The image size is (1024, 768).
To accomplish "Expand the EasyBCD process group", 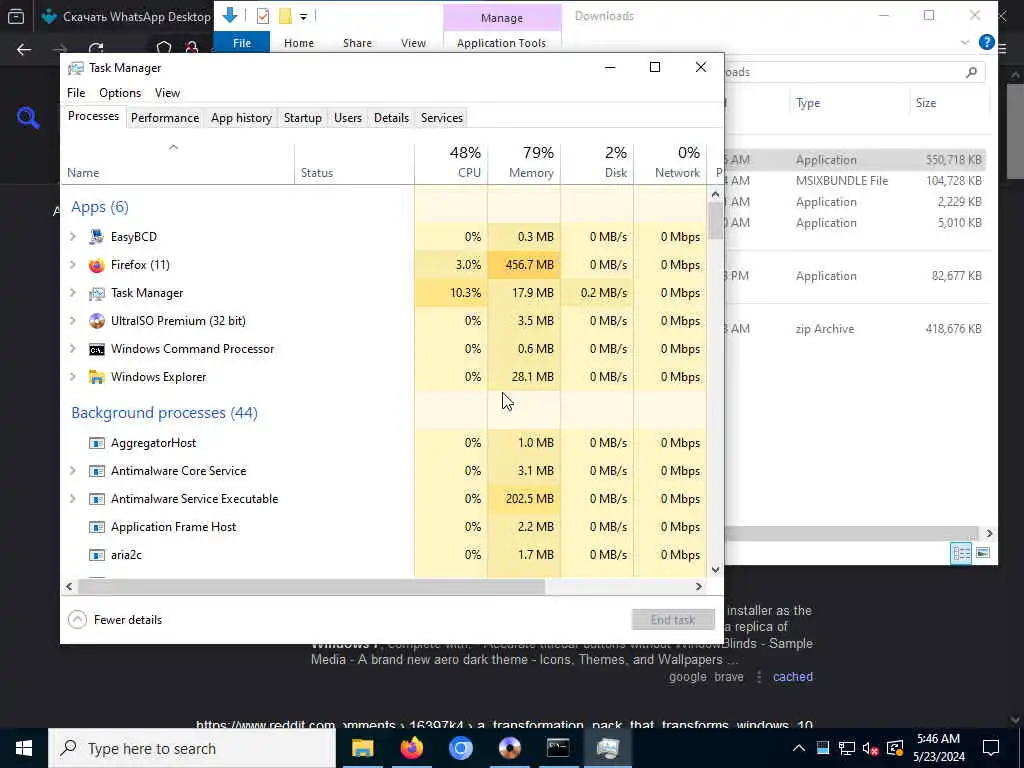I will (x=73, y=237).
